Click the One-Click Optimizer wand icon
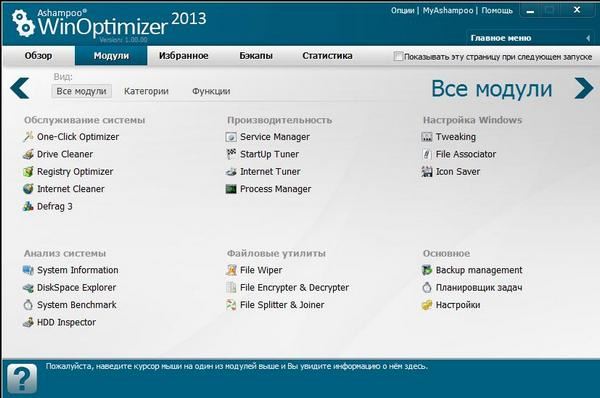The height and width of the screenshot is (398, 600). [x=28, y=137]
